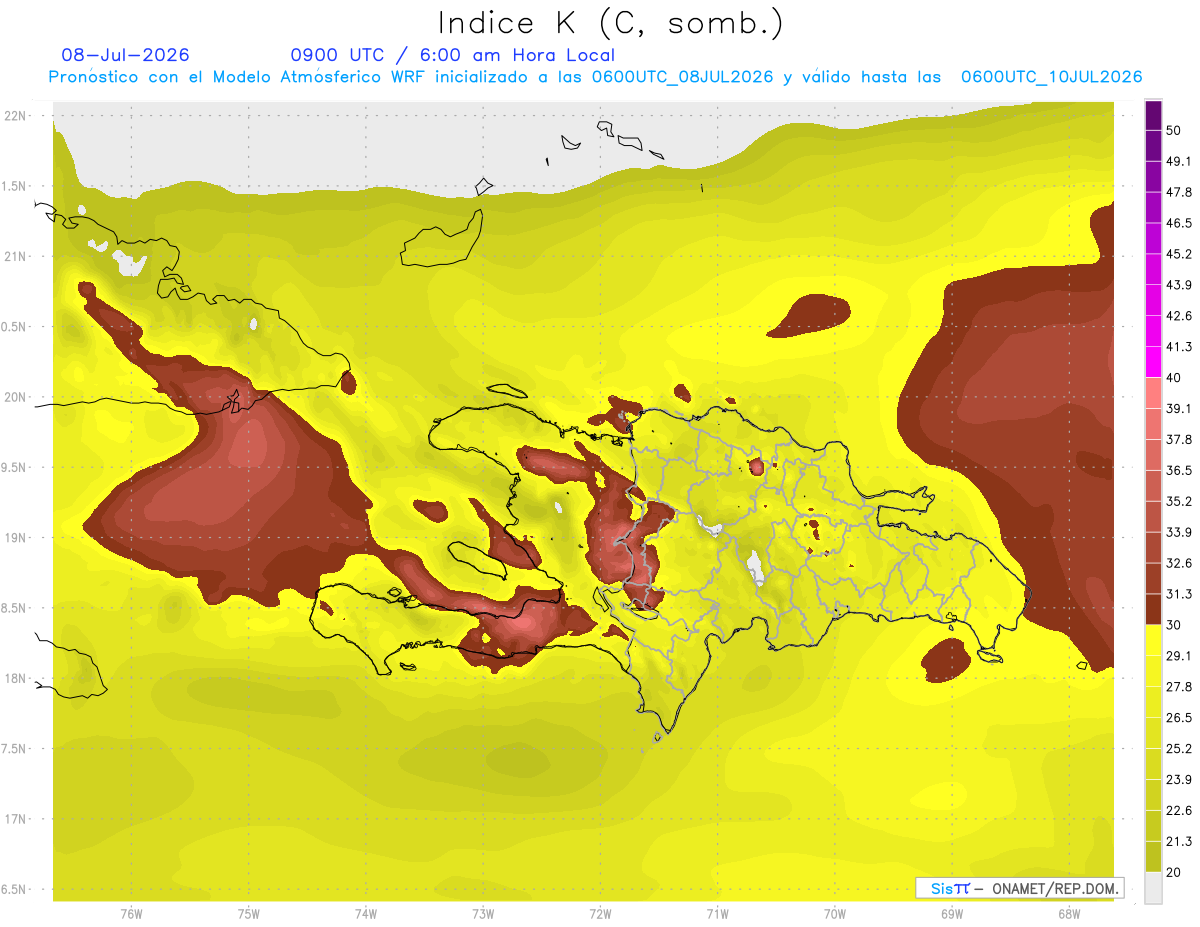Click the valid-until timestamp "0600UTC_10JUL2026"

pos(1051,77)
